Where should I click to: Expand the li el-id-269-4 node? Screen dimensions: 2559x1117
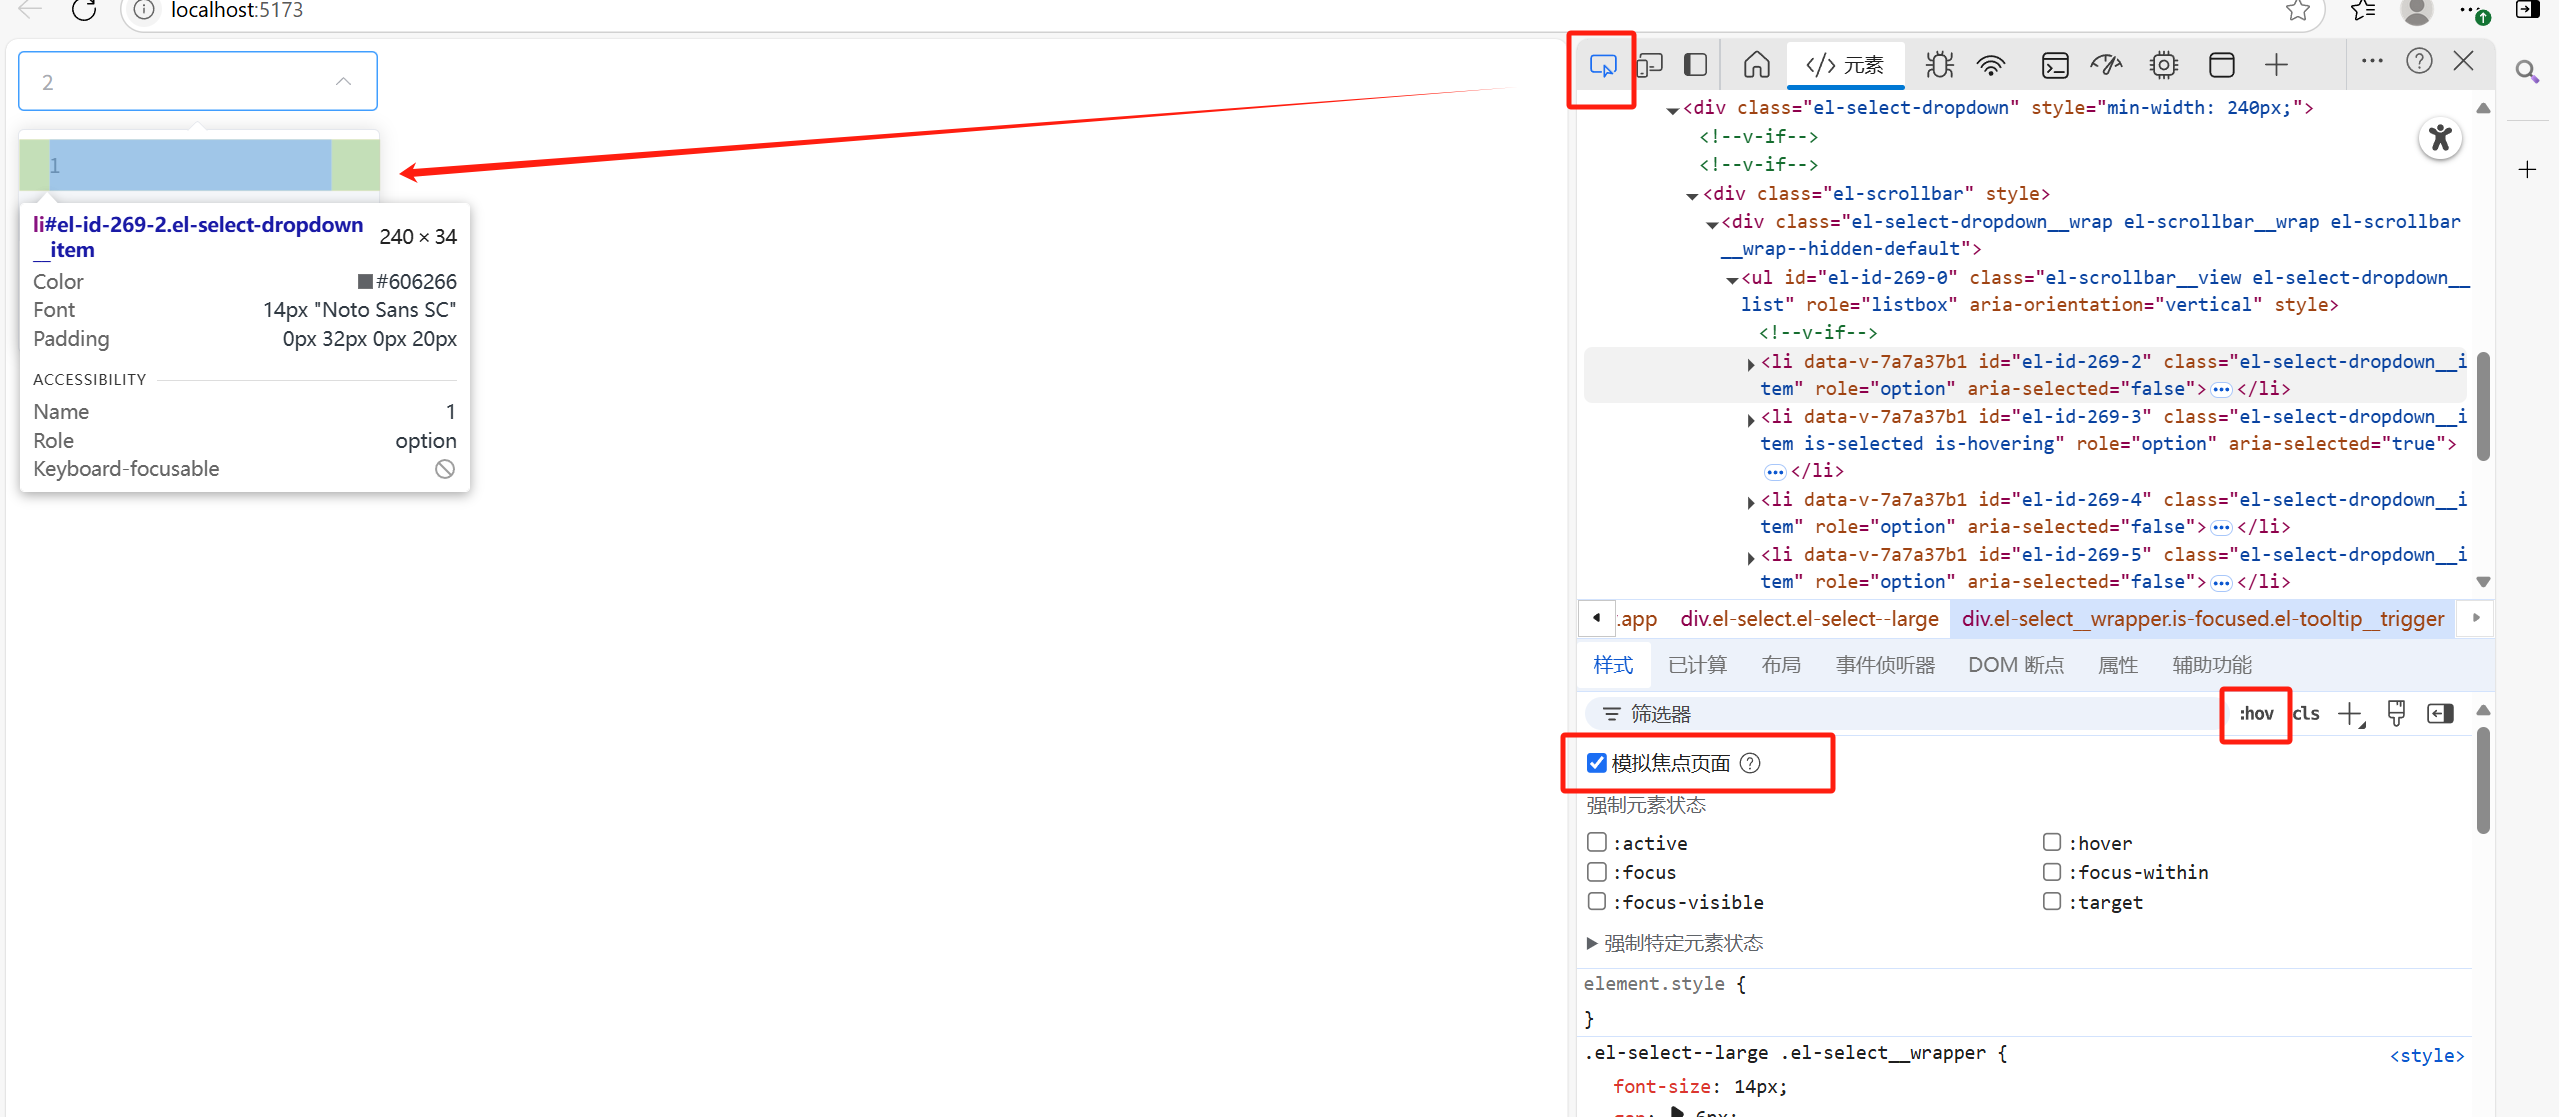[1750, 502]
